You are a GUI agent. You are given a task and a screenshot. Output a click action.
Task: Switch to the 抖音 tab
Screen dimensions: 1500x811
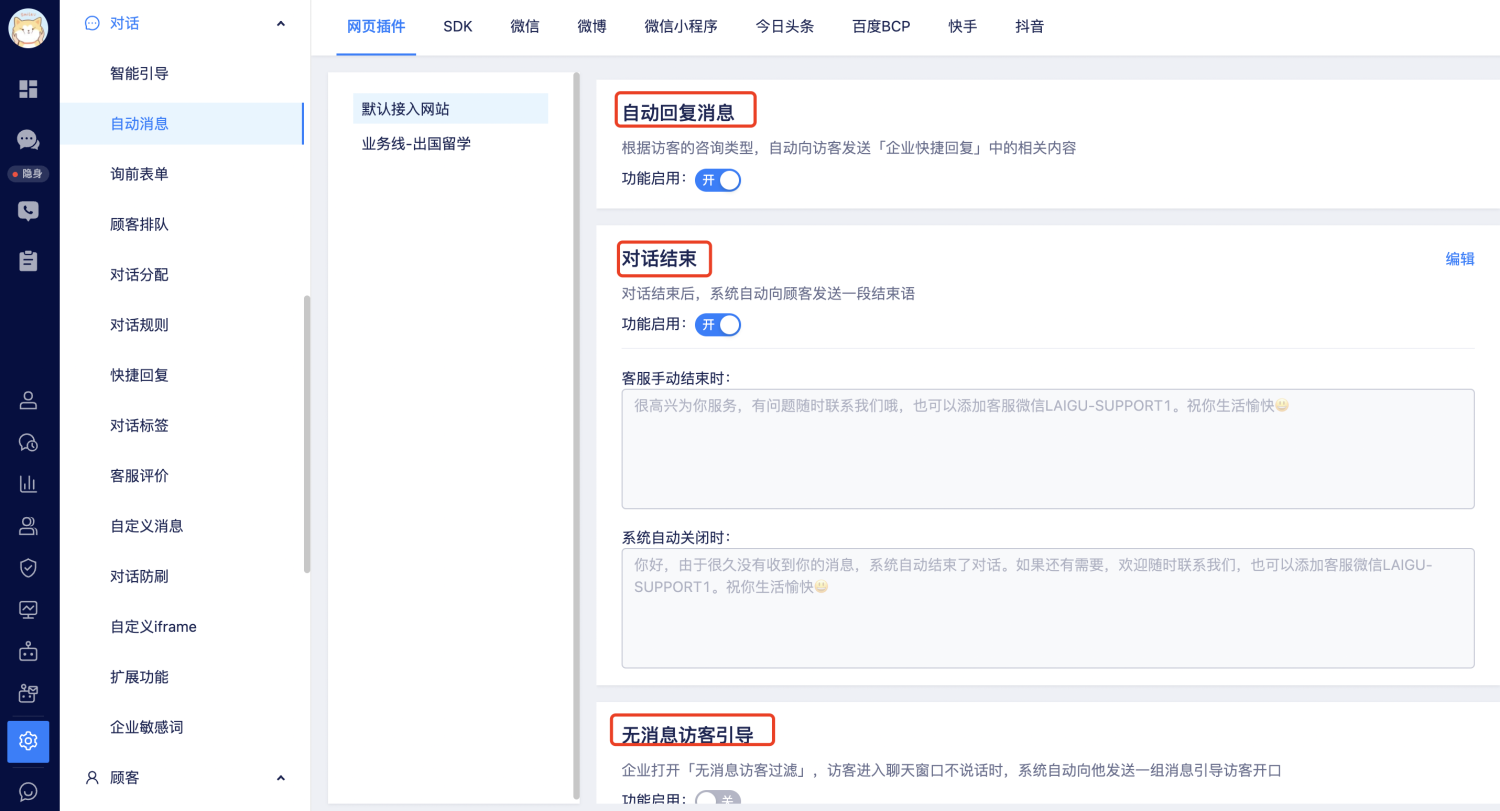(x=1030, y=27)
